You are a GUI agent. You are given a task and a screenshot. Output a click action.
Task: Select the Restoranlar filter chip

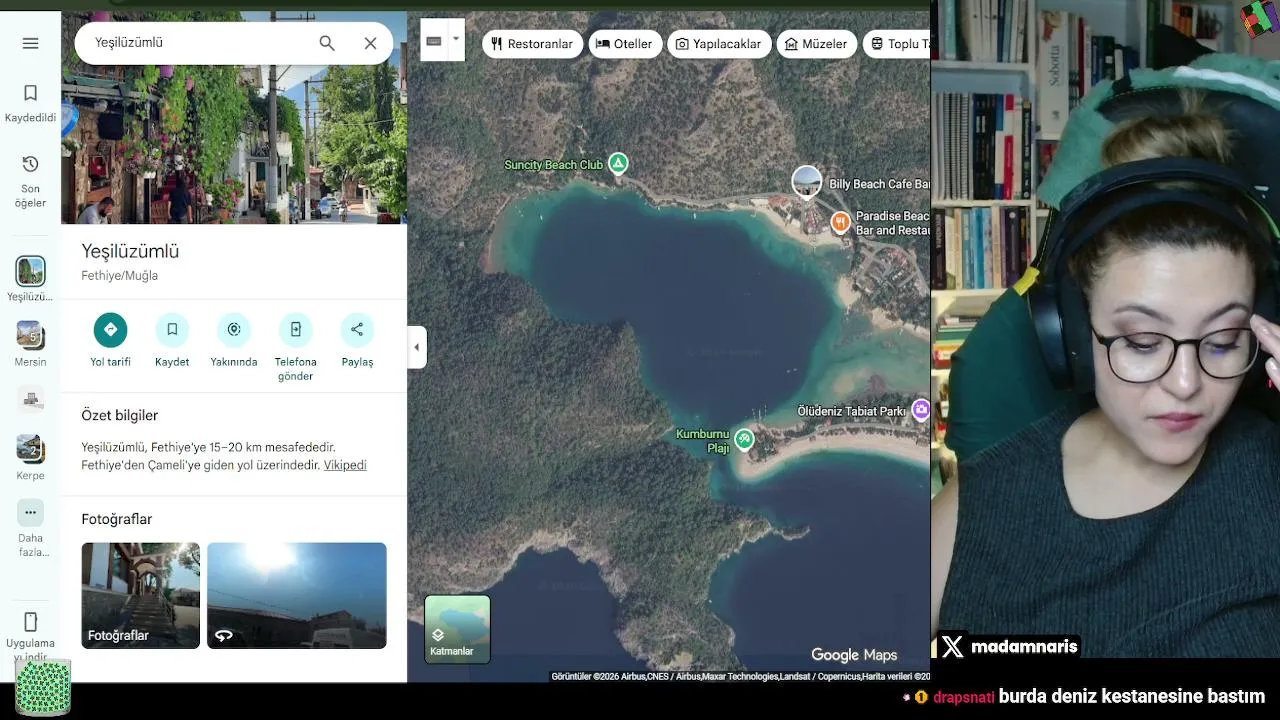(x=532, y=44)
